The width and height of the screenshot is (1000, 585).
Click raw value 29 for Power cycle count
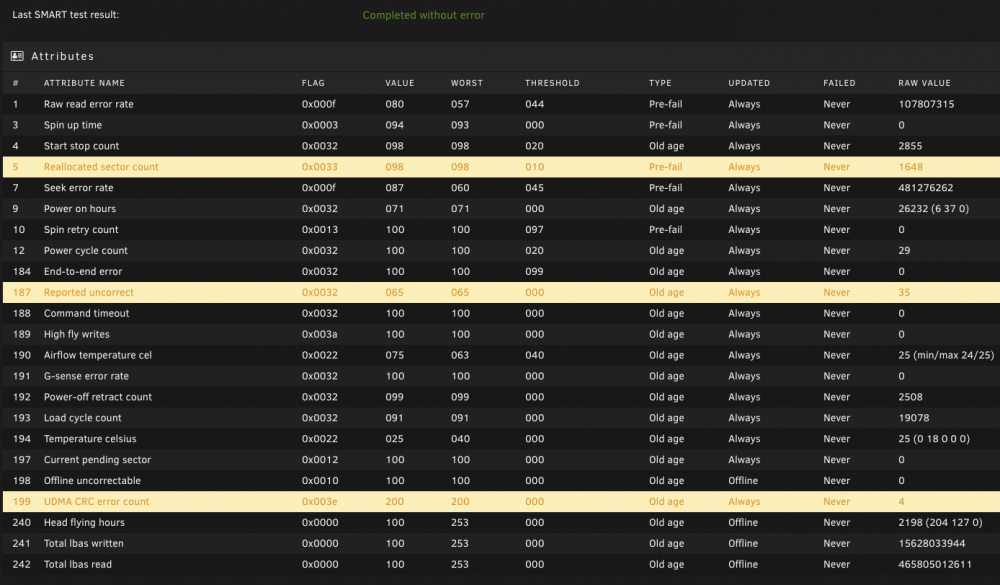coord(904,251)
